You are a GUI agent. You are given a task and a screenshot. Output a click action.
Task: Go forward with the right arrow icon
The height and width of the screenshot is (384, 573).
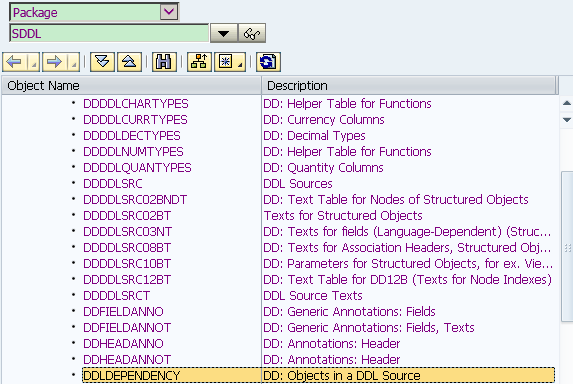click(55, 62)
